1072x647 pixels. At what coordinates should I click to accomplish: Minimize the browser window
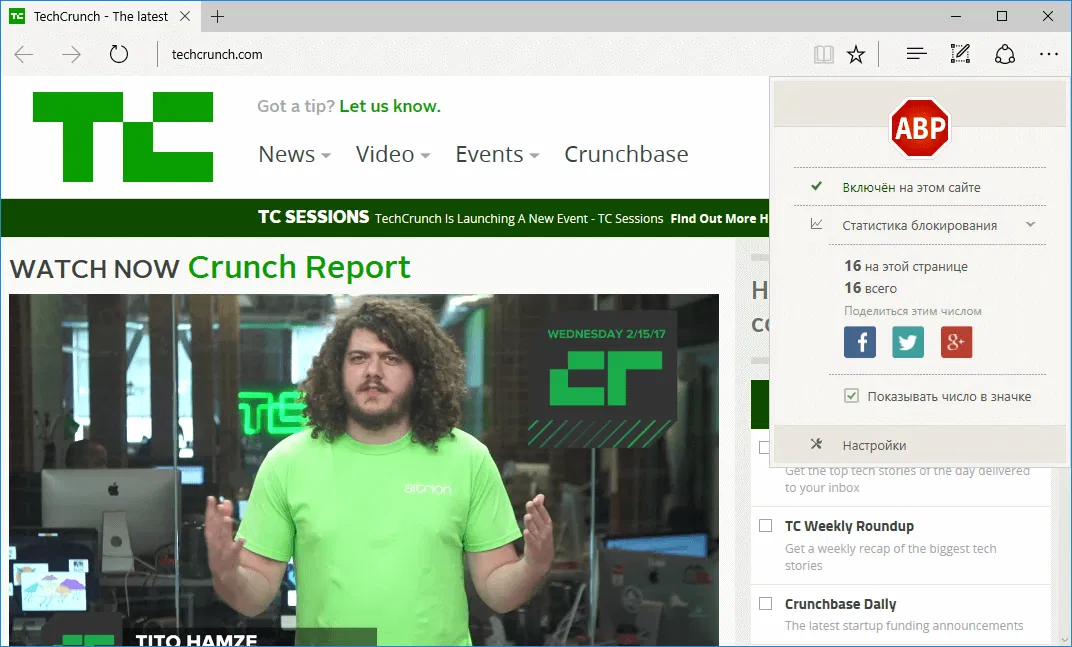point(956,16)
